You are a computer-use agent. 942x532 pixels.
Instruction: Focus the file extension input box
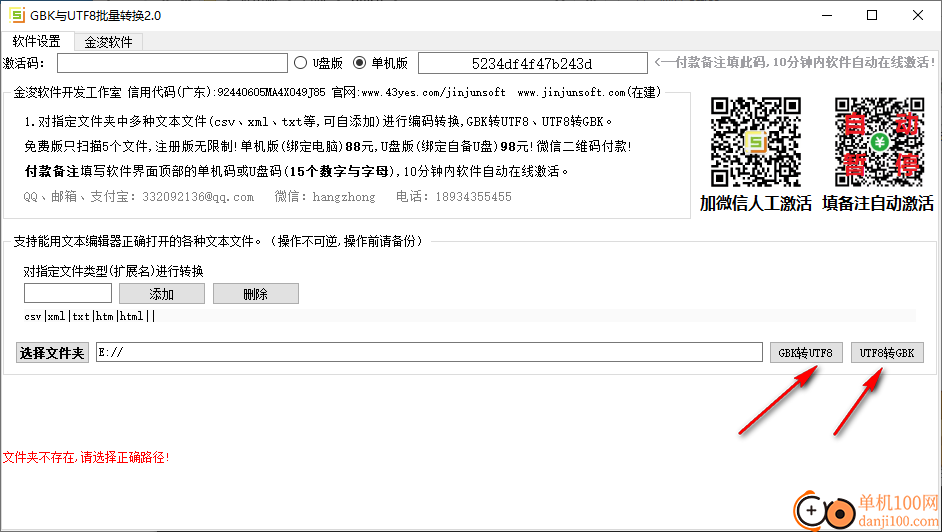tap(68, 293)
